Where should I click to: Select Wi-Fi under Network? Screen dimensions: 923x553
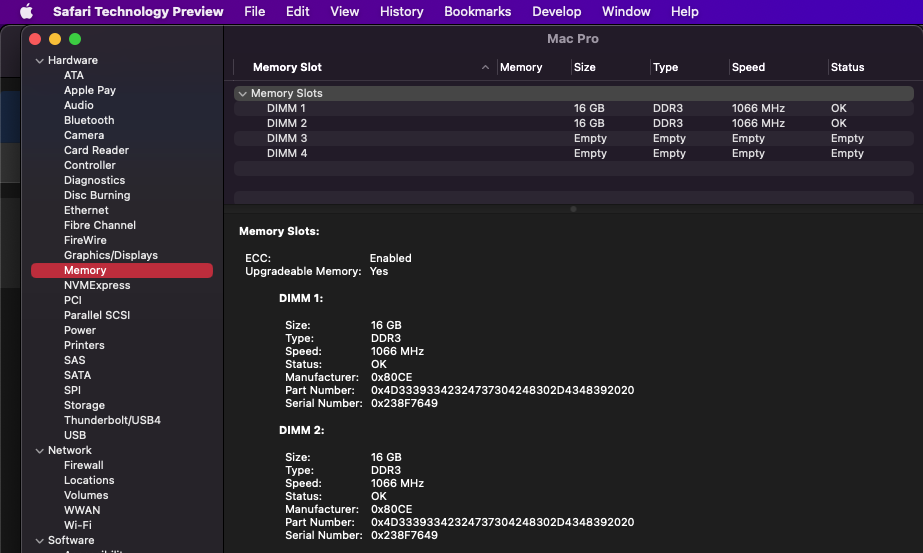pyautogui.click(x=78, y=525)
